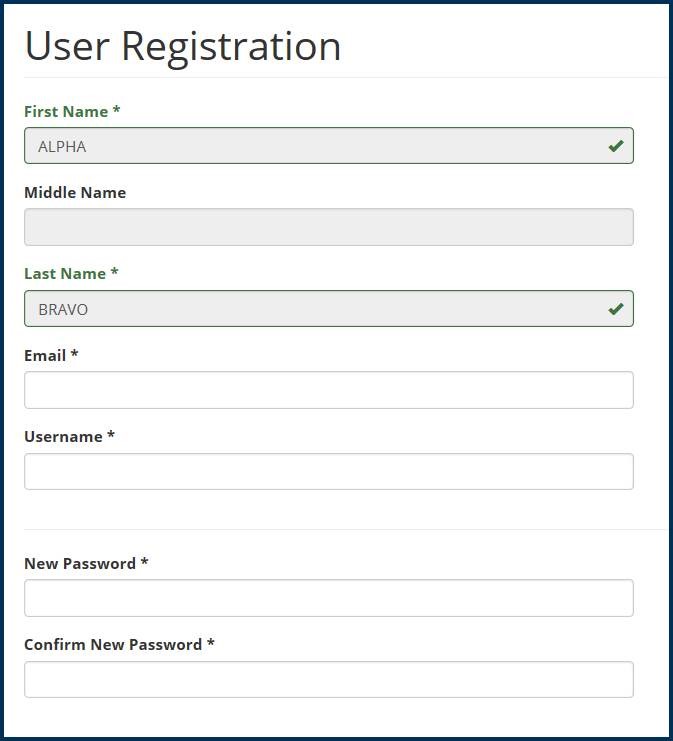The width and height of the screenshot is (673, 741).
Task: Focus the First Name field containing ALPHA
Action: (310, 146)
